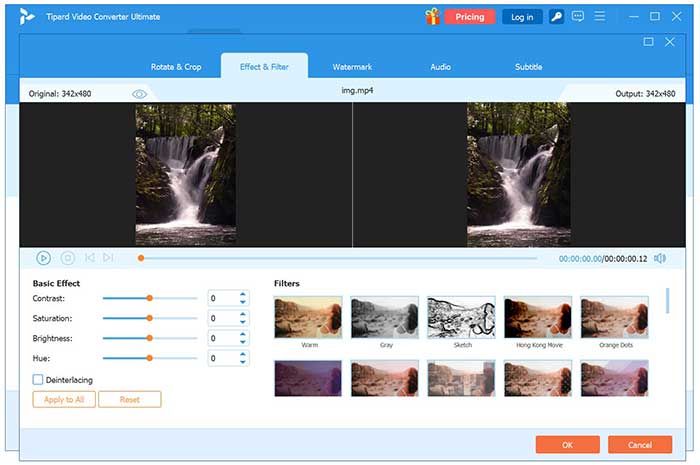Mute the preview volume speaker icon

pos(660,258)
